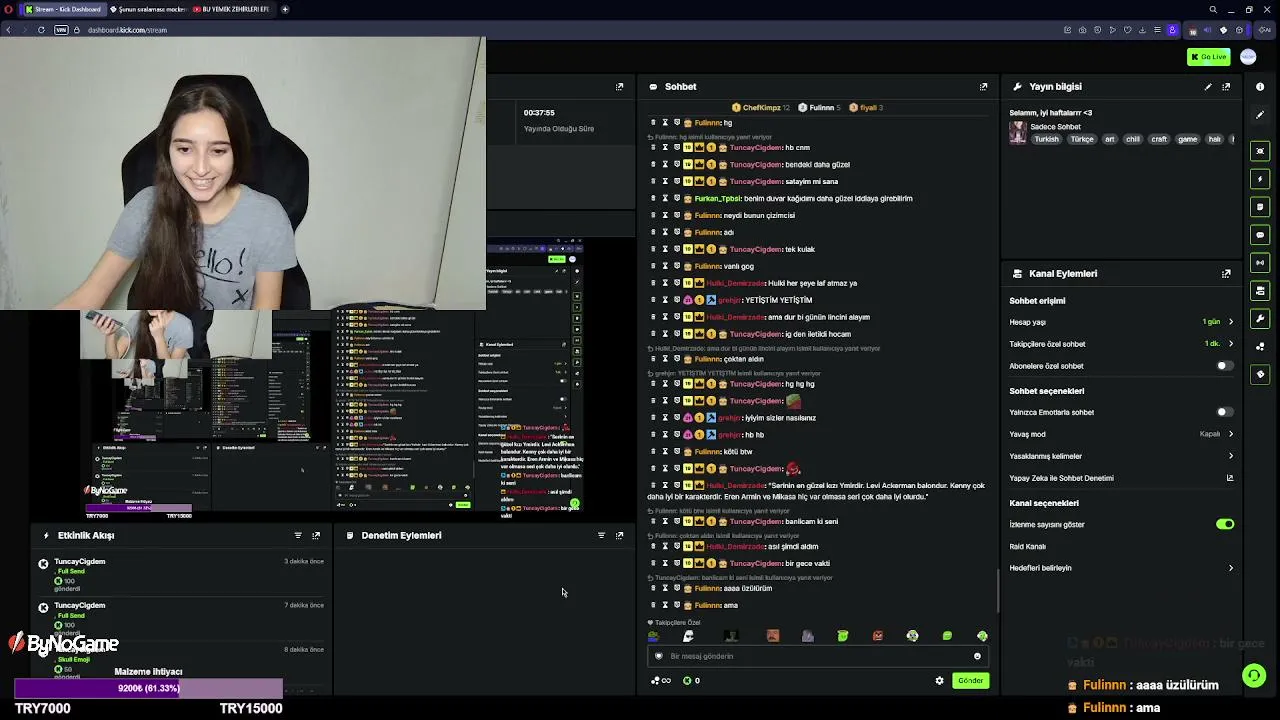The image size is (1280, 720).
Task: Click the browser address bar URL
Action: pyautogui.click(x=127, y=30)
